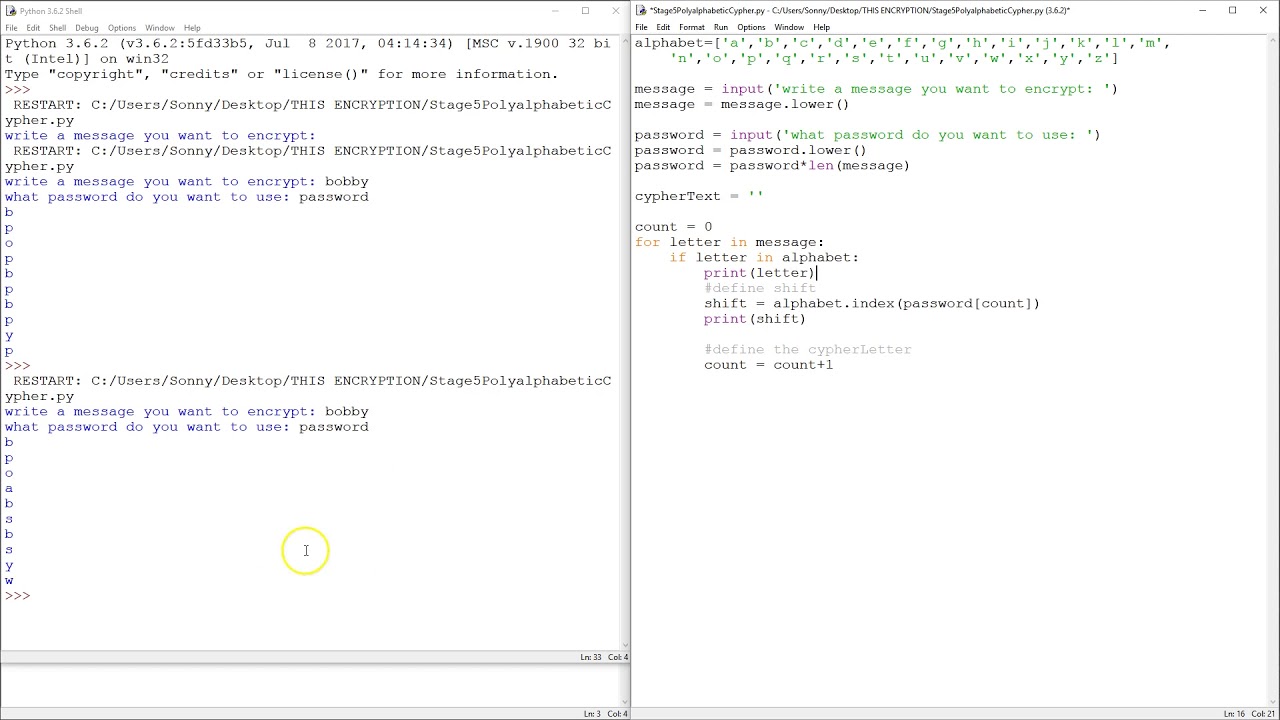Viewport: 1280px width, 720px height.
Task: Click the output letter 'w' in the Shell
Action: (x=9, y=581)
